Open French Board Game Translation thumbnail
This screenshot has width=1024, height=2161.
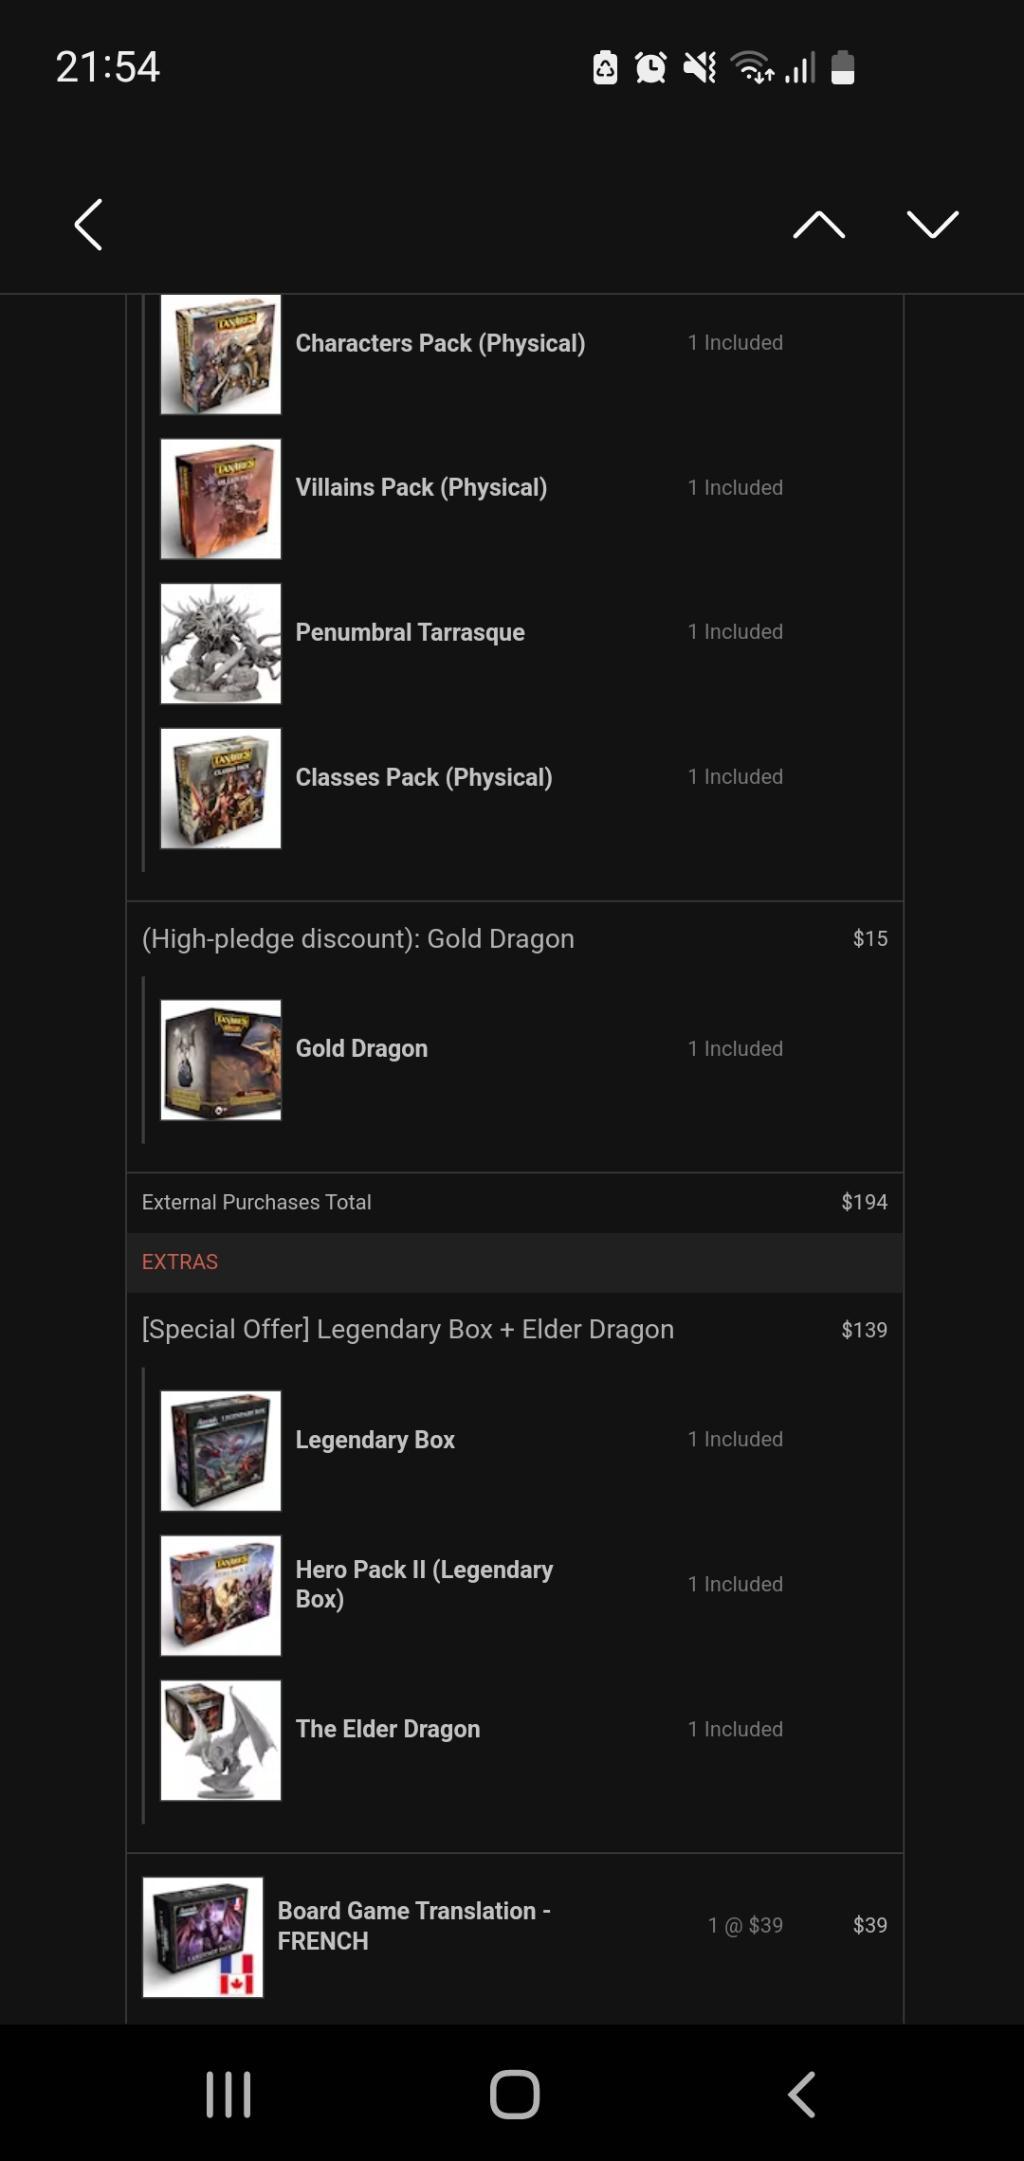pyautogui.click(x=203, y=1937)
